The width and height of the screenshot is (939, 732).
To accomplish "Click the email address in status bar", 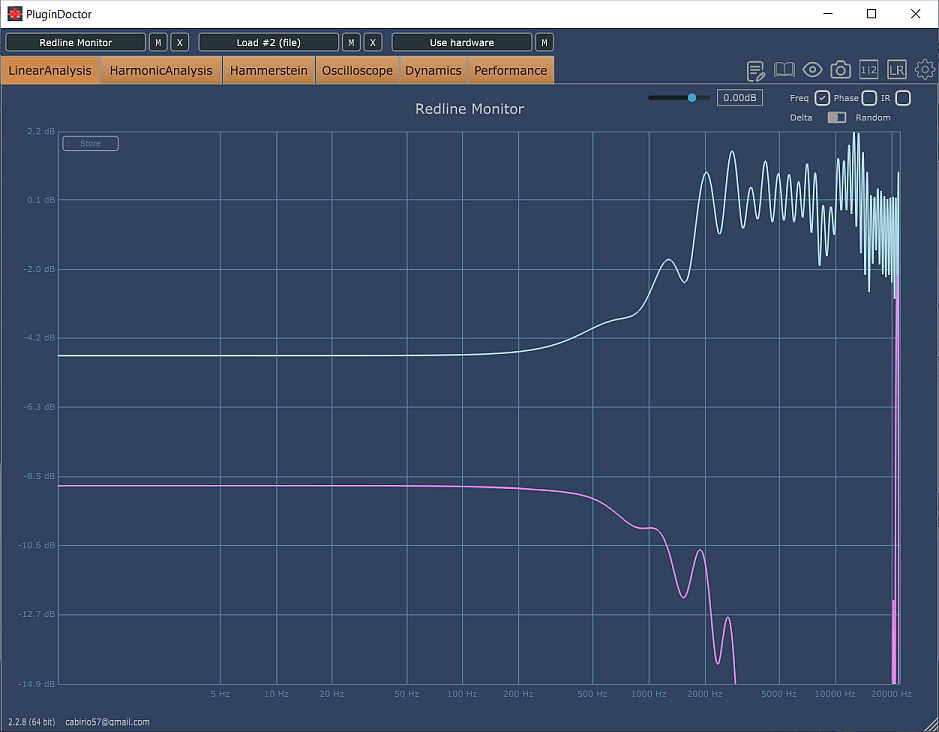I will (x=107, y=722).
